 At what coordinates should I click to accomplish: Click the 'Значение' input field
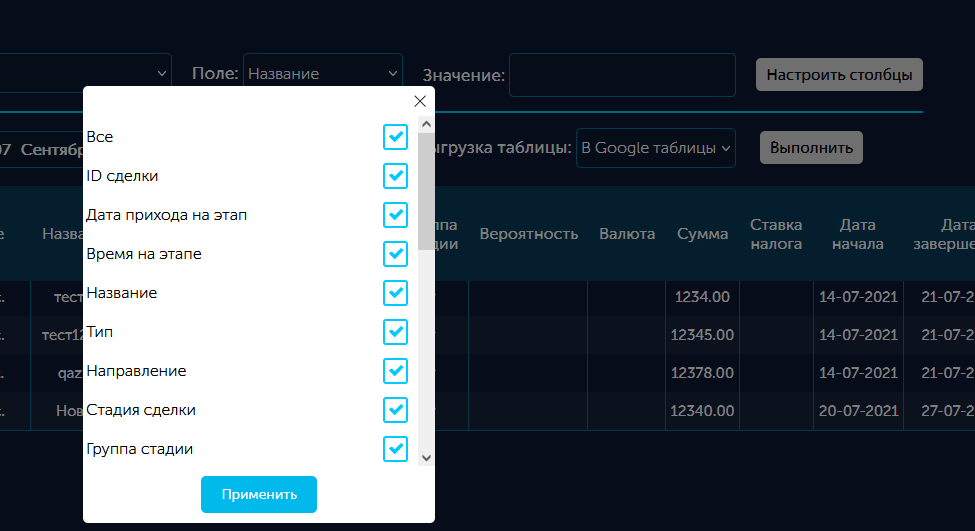[x=622, y=75]
